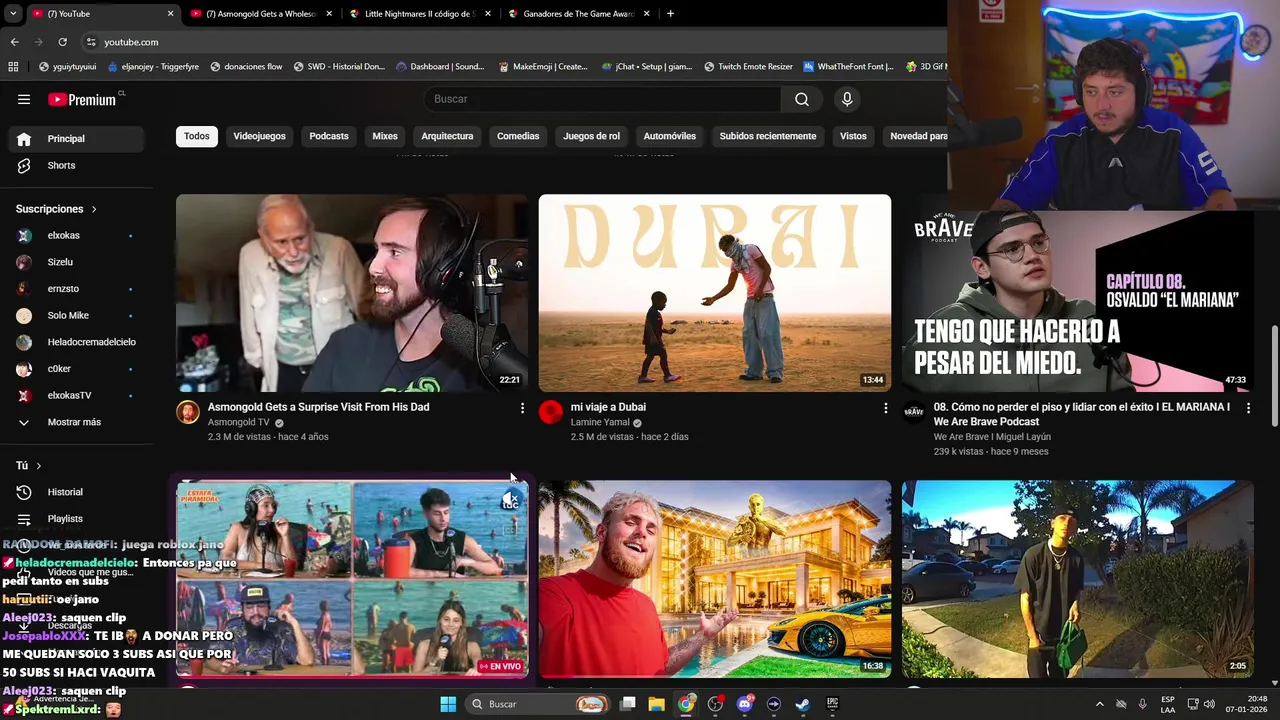
Task: Open the WhatTheFont bookmark
Action: click(848, 67)
